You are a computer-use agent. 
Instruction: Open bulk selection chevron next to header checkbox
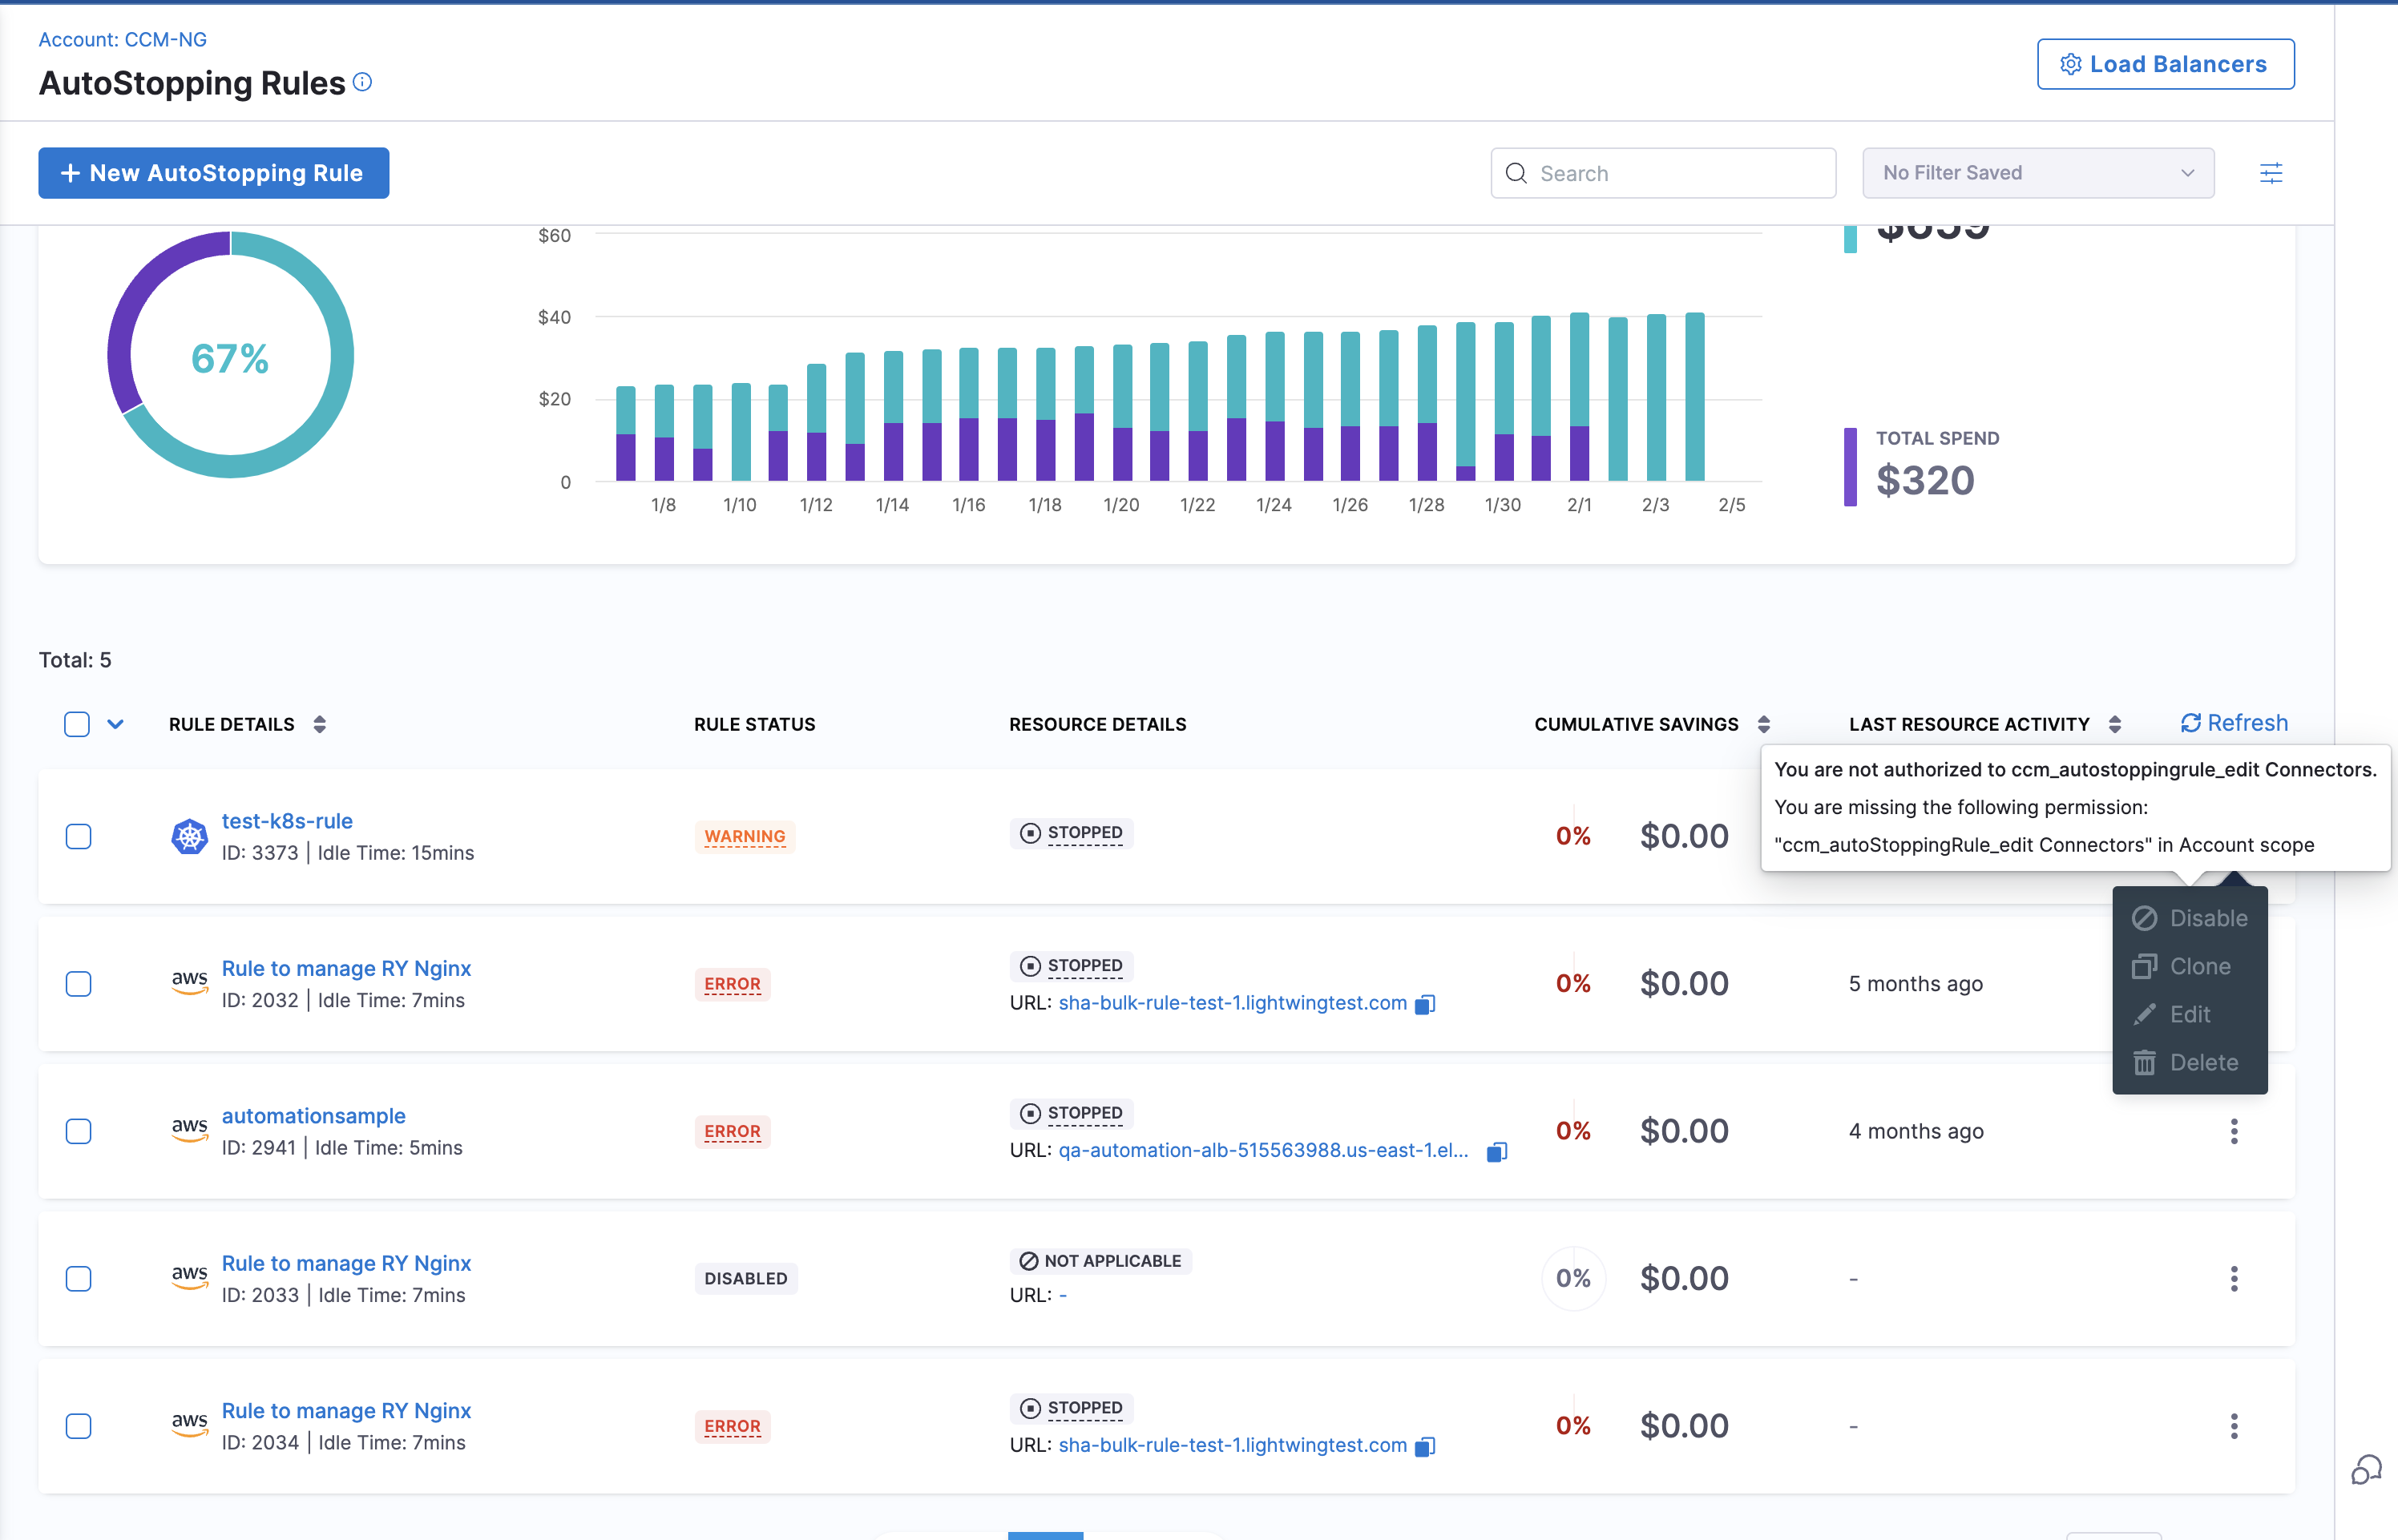116,724
